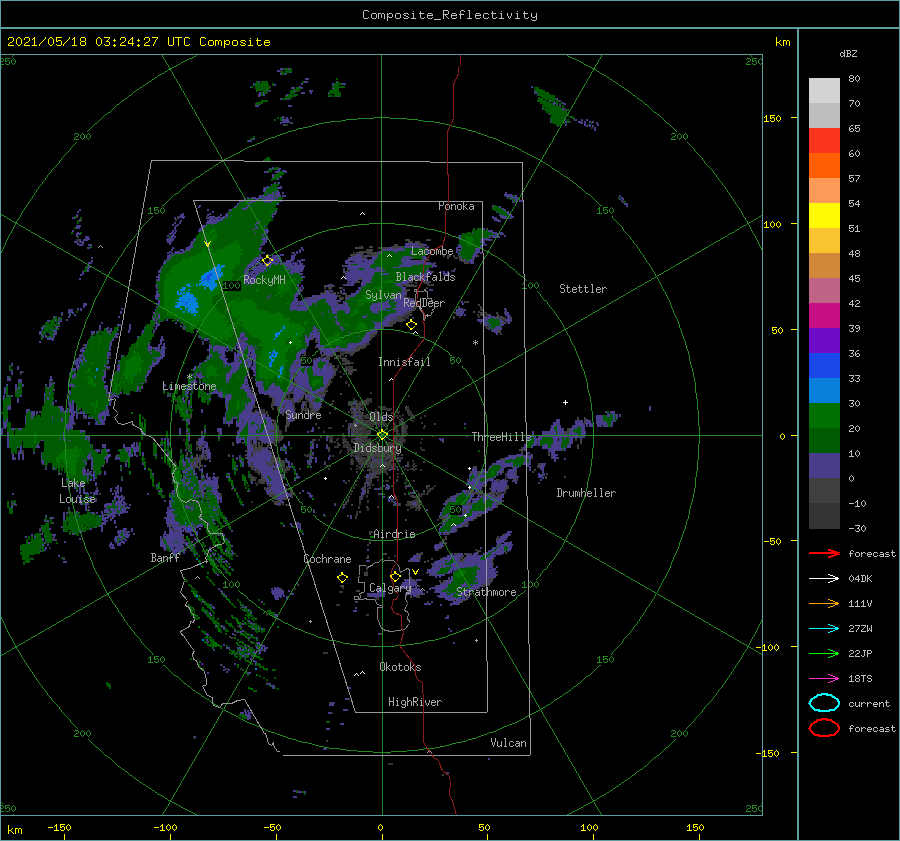Viewport: 900px width, 841px height.
Task: Click the Limestone label
Action: (189, 386)
